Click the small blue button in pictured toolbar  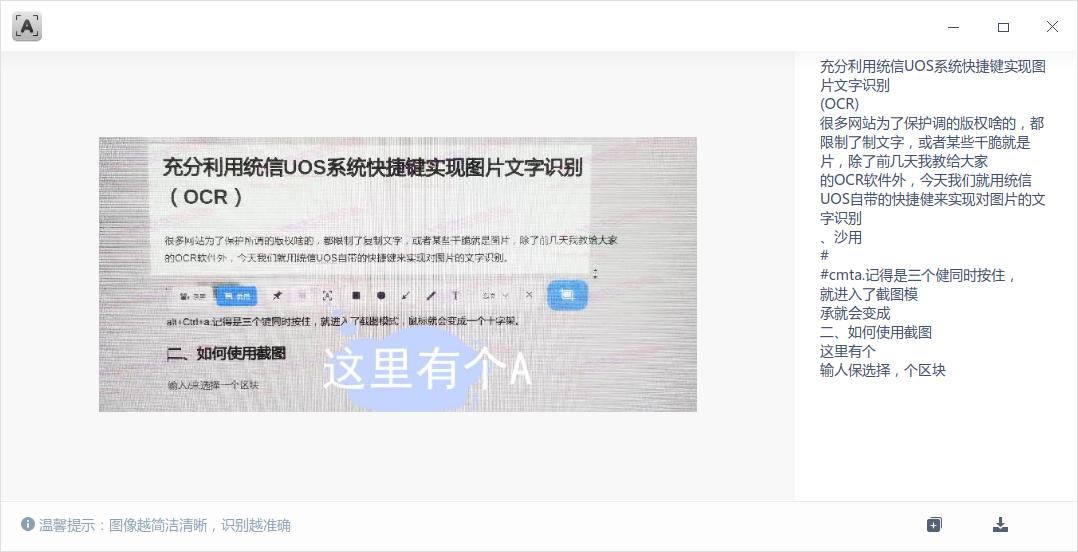tap(236, 296)
